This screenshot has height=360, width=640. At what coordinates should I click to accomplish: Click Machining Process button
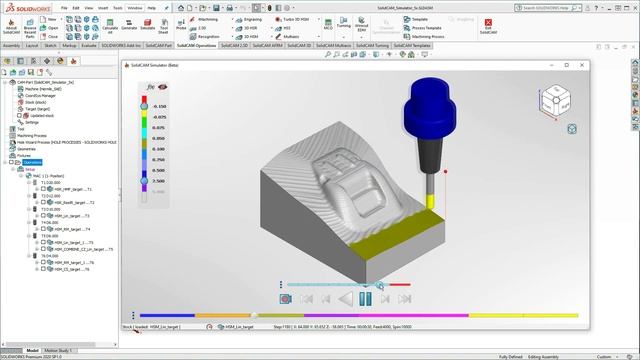pos(424,37)
